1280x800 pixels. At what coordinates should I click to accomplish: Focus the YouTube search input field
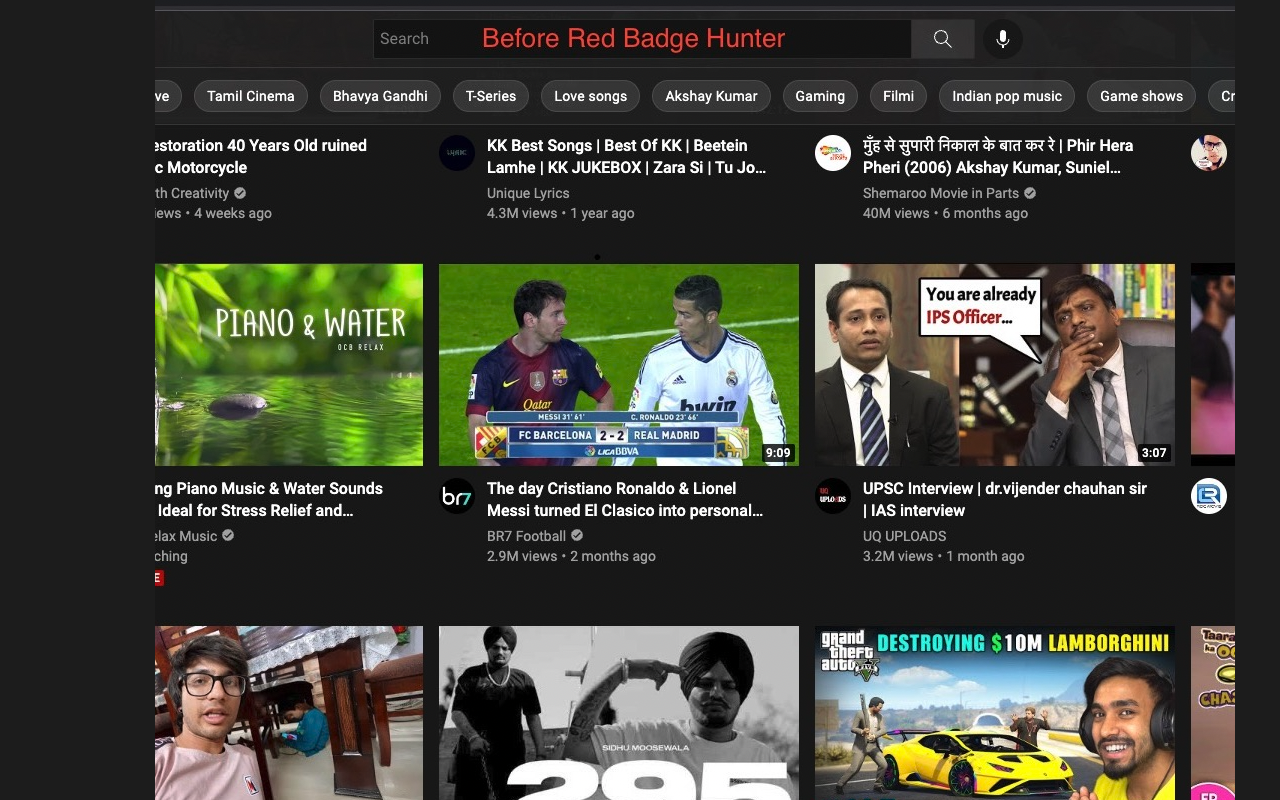pyautogui.click(x=642, y=39)
